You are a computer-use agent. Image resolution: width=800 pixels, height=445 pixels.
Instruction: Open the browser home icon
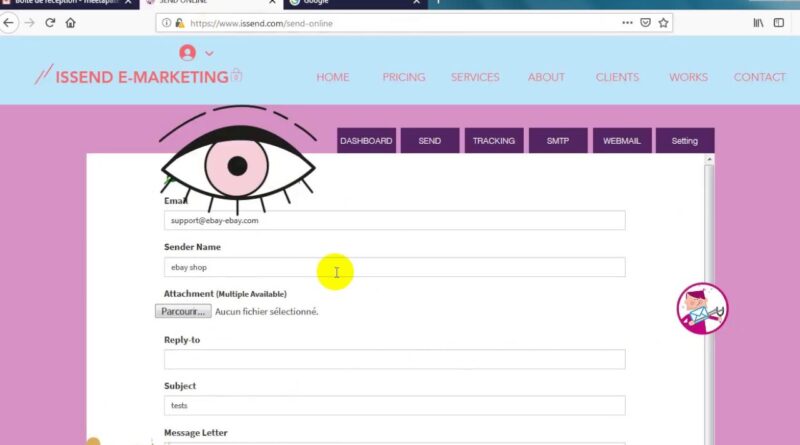(x=70, y=23)
